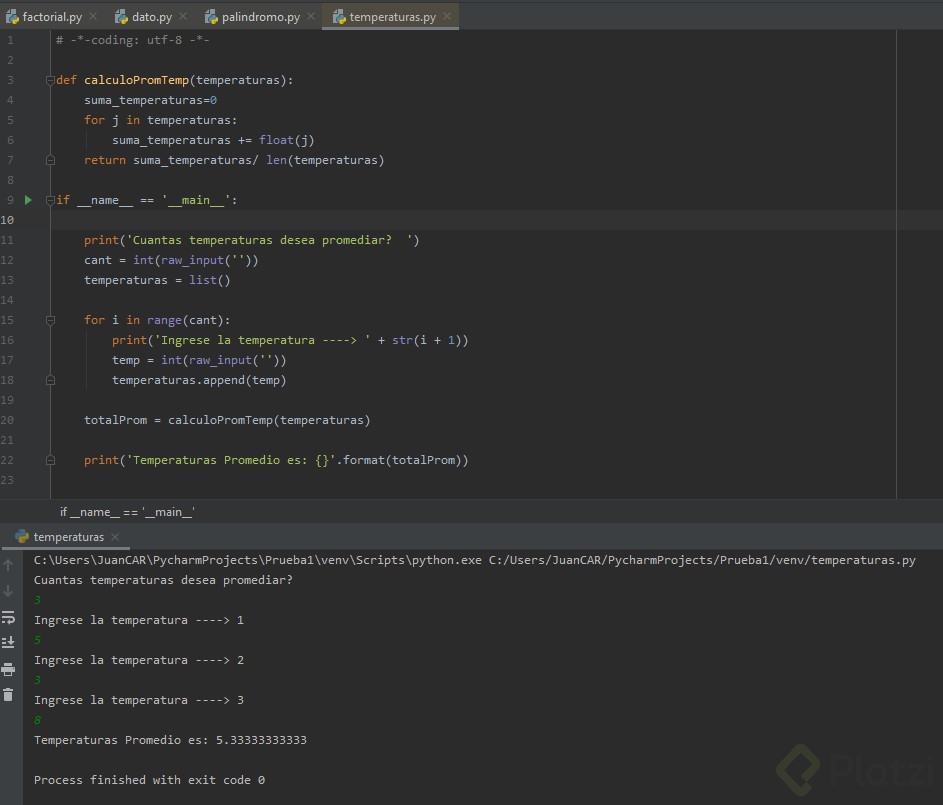Toggle soft-wrap in the Run console
This screenshot has height=805, width=943.
click(9, 617)
